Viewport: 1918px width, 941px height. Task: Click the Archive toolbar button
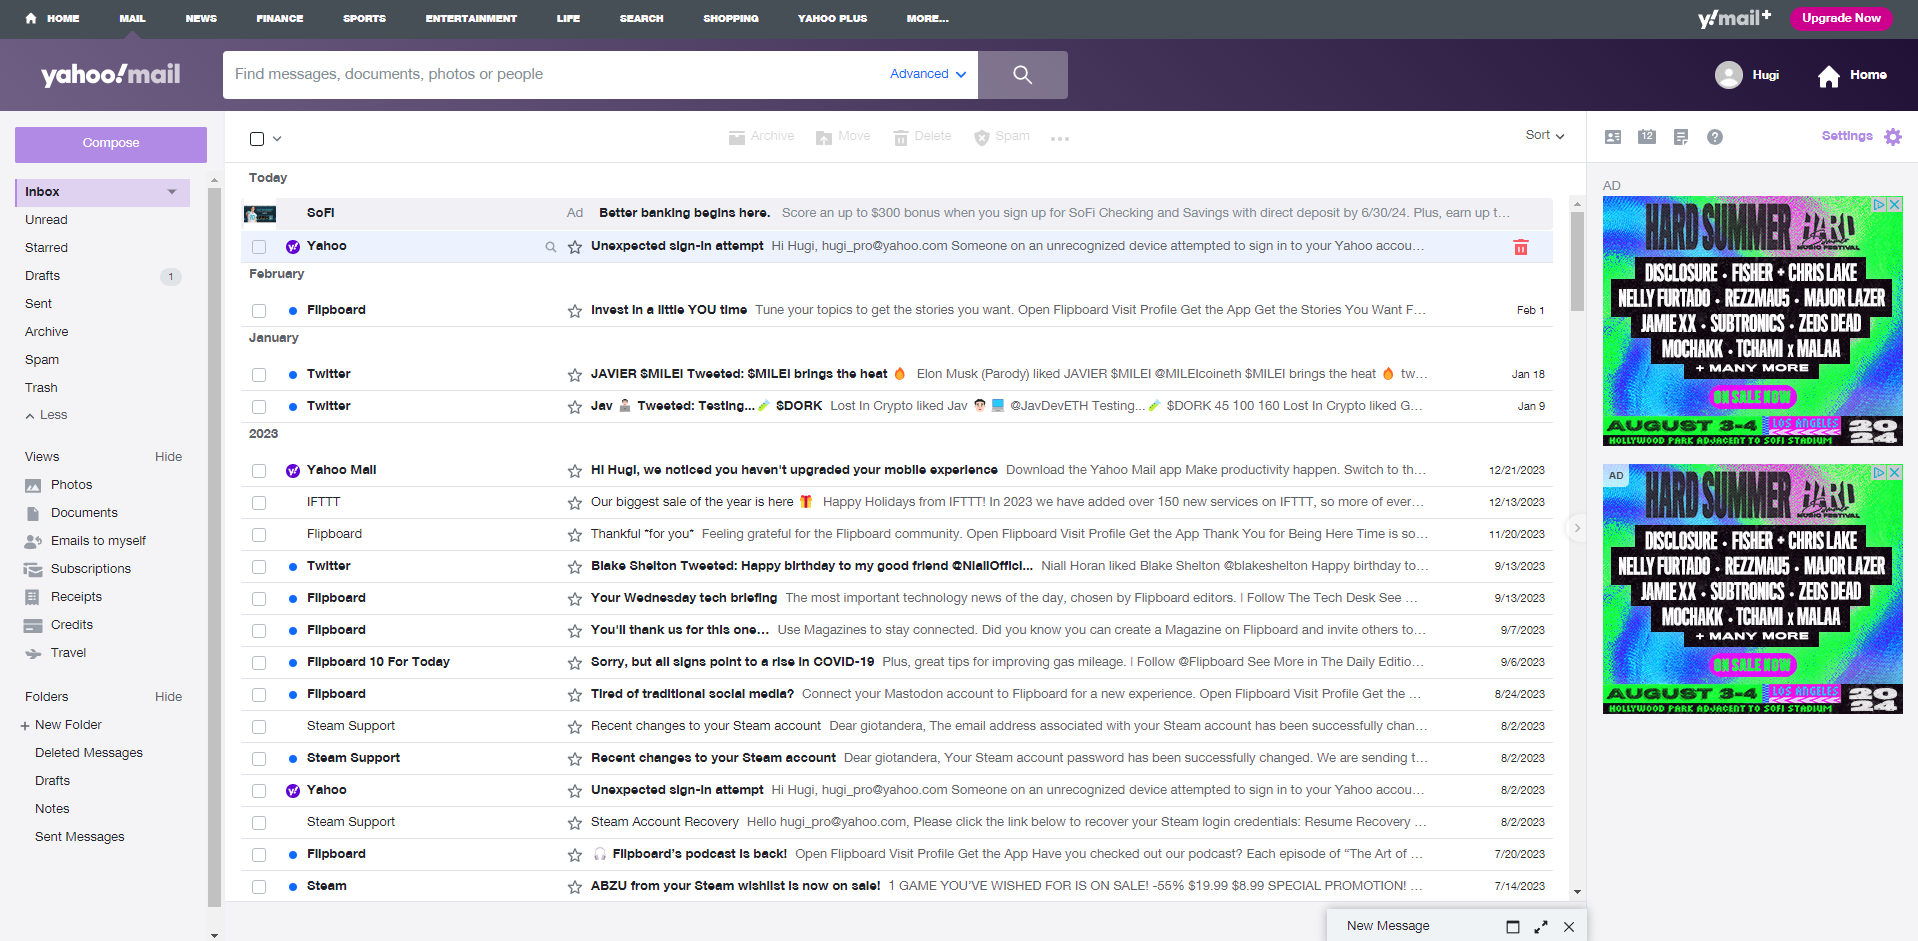click(x=761, y=137)
